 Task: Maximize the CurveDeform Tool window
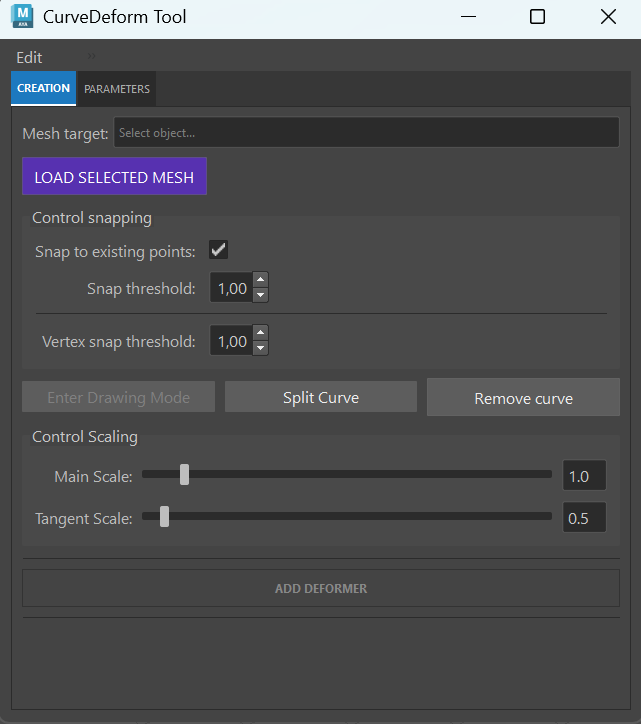coord(537,17)
